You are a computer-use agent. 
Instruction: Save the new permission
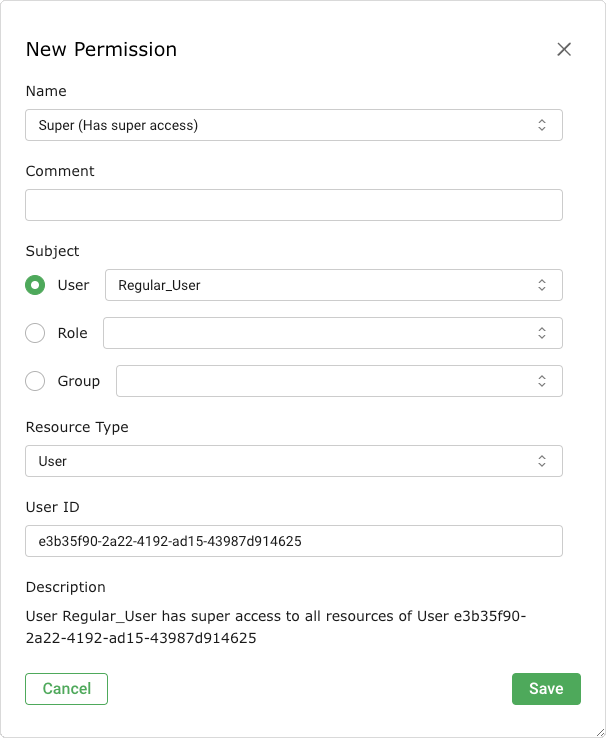546,689
